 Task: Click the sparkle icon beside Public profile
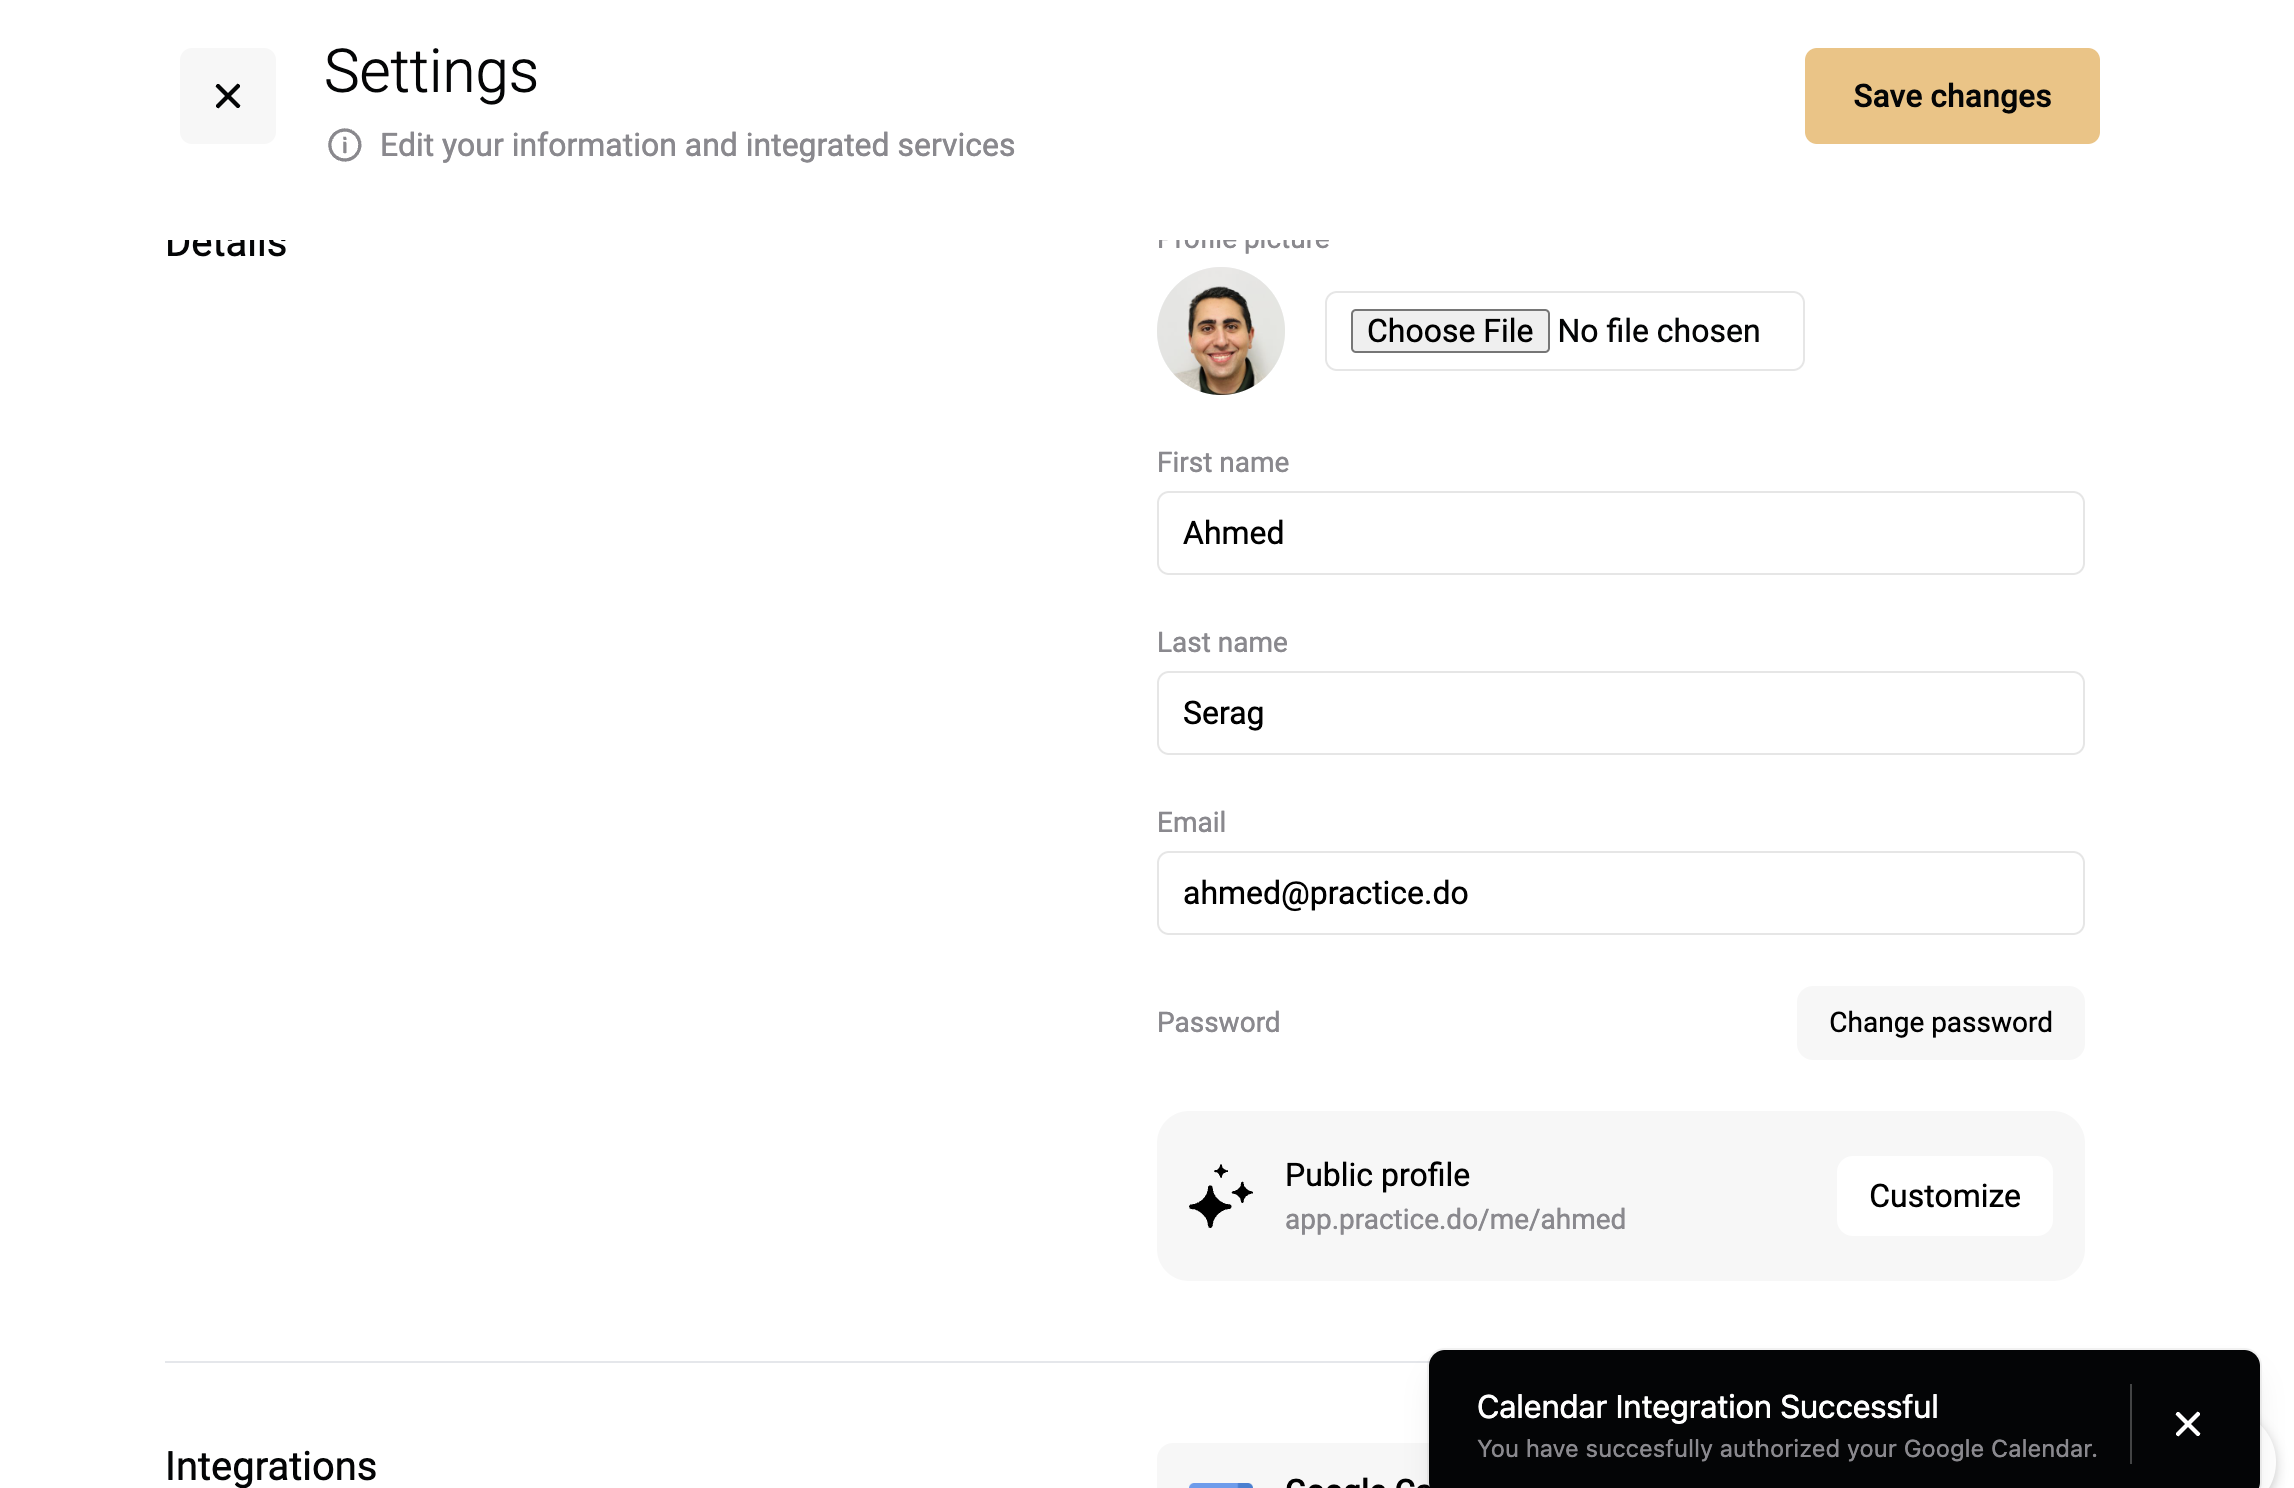[x=1220, y=1196]
